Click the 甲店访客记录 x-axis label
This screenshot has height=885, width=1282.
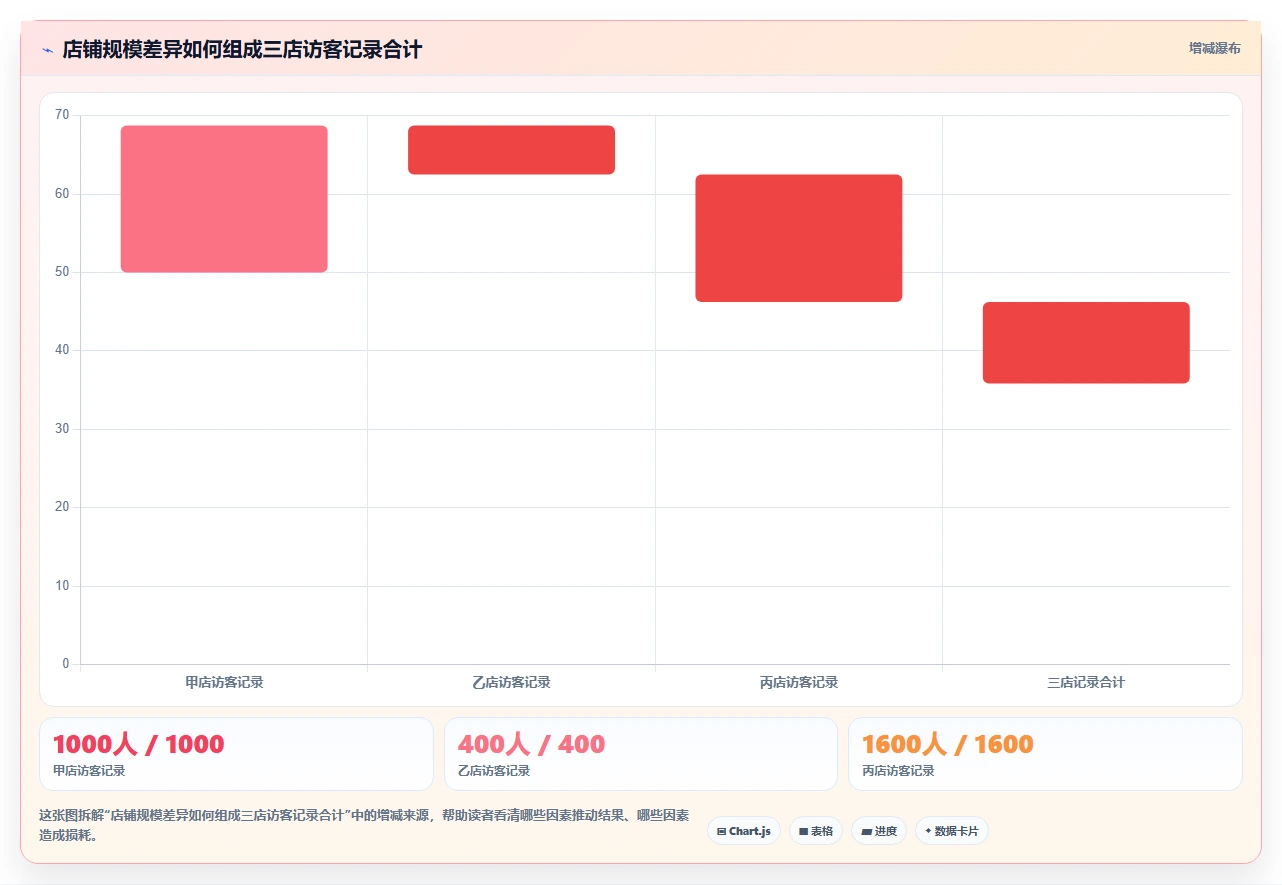[224, 683]
